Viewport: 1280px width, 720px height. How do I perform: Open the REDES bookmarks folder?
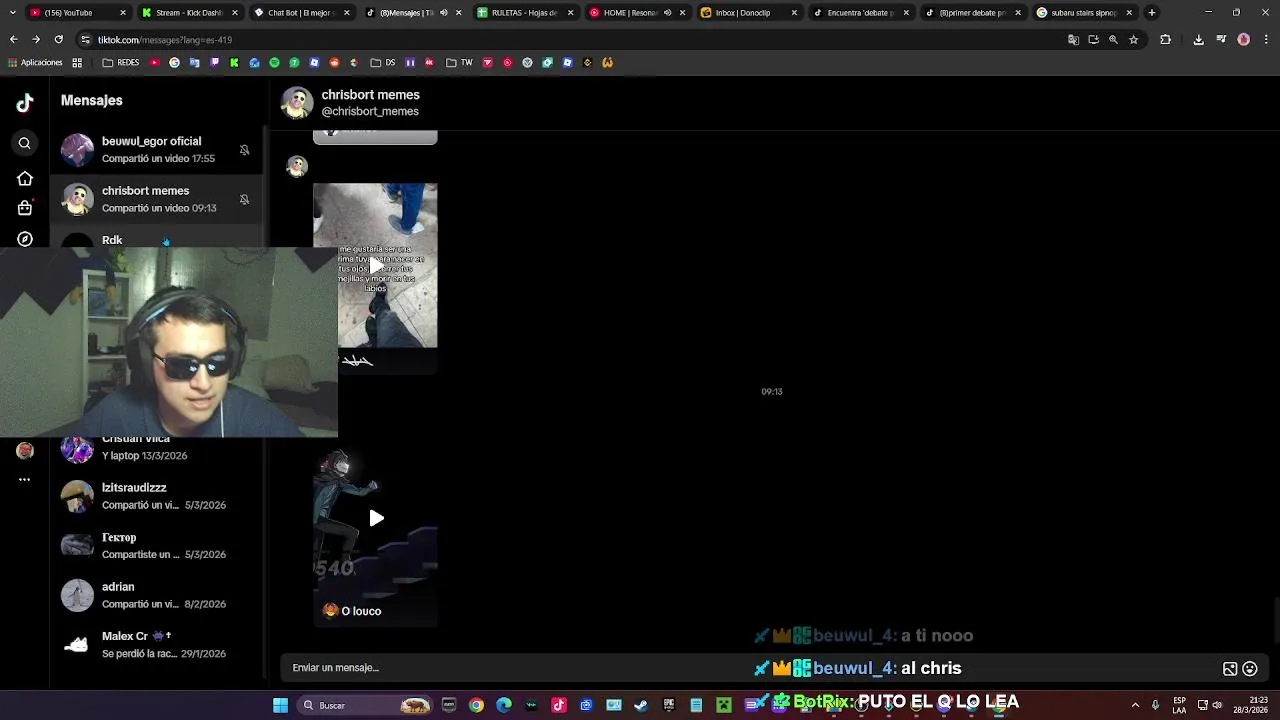point(121,62)
